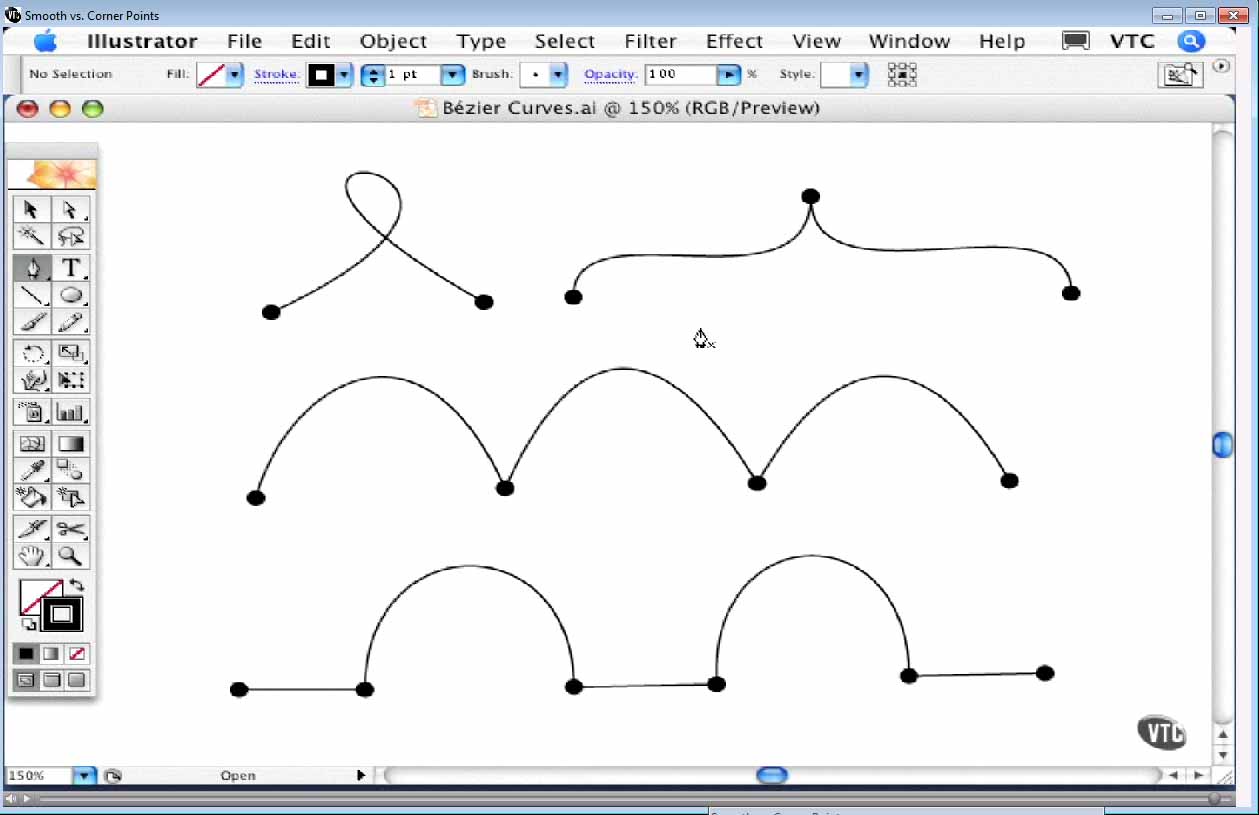Set paint mode to Gradient
Image resolution: width=1259 pixels, height=815 pixels.
[51, 653]
